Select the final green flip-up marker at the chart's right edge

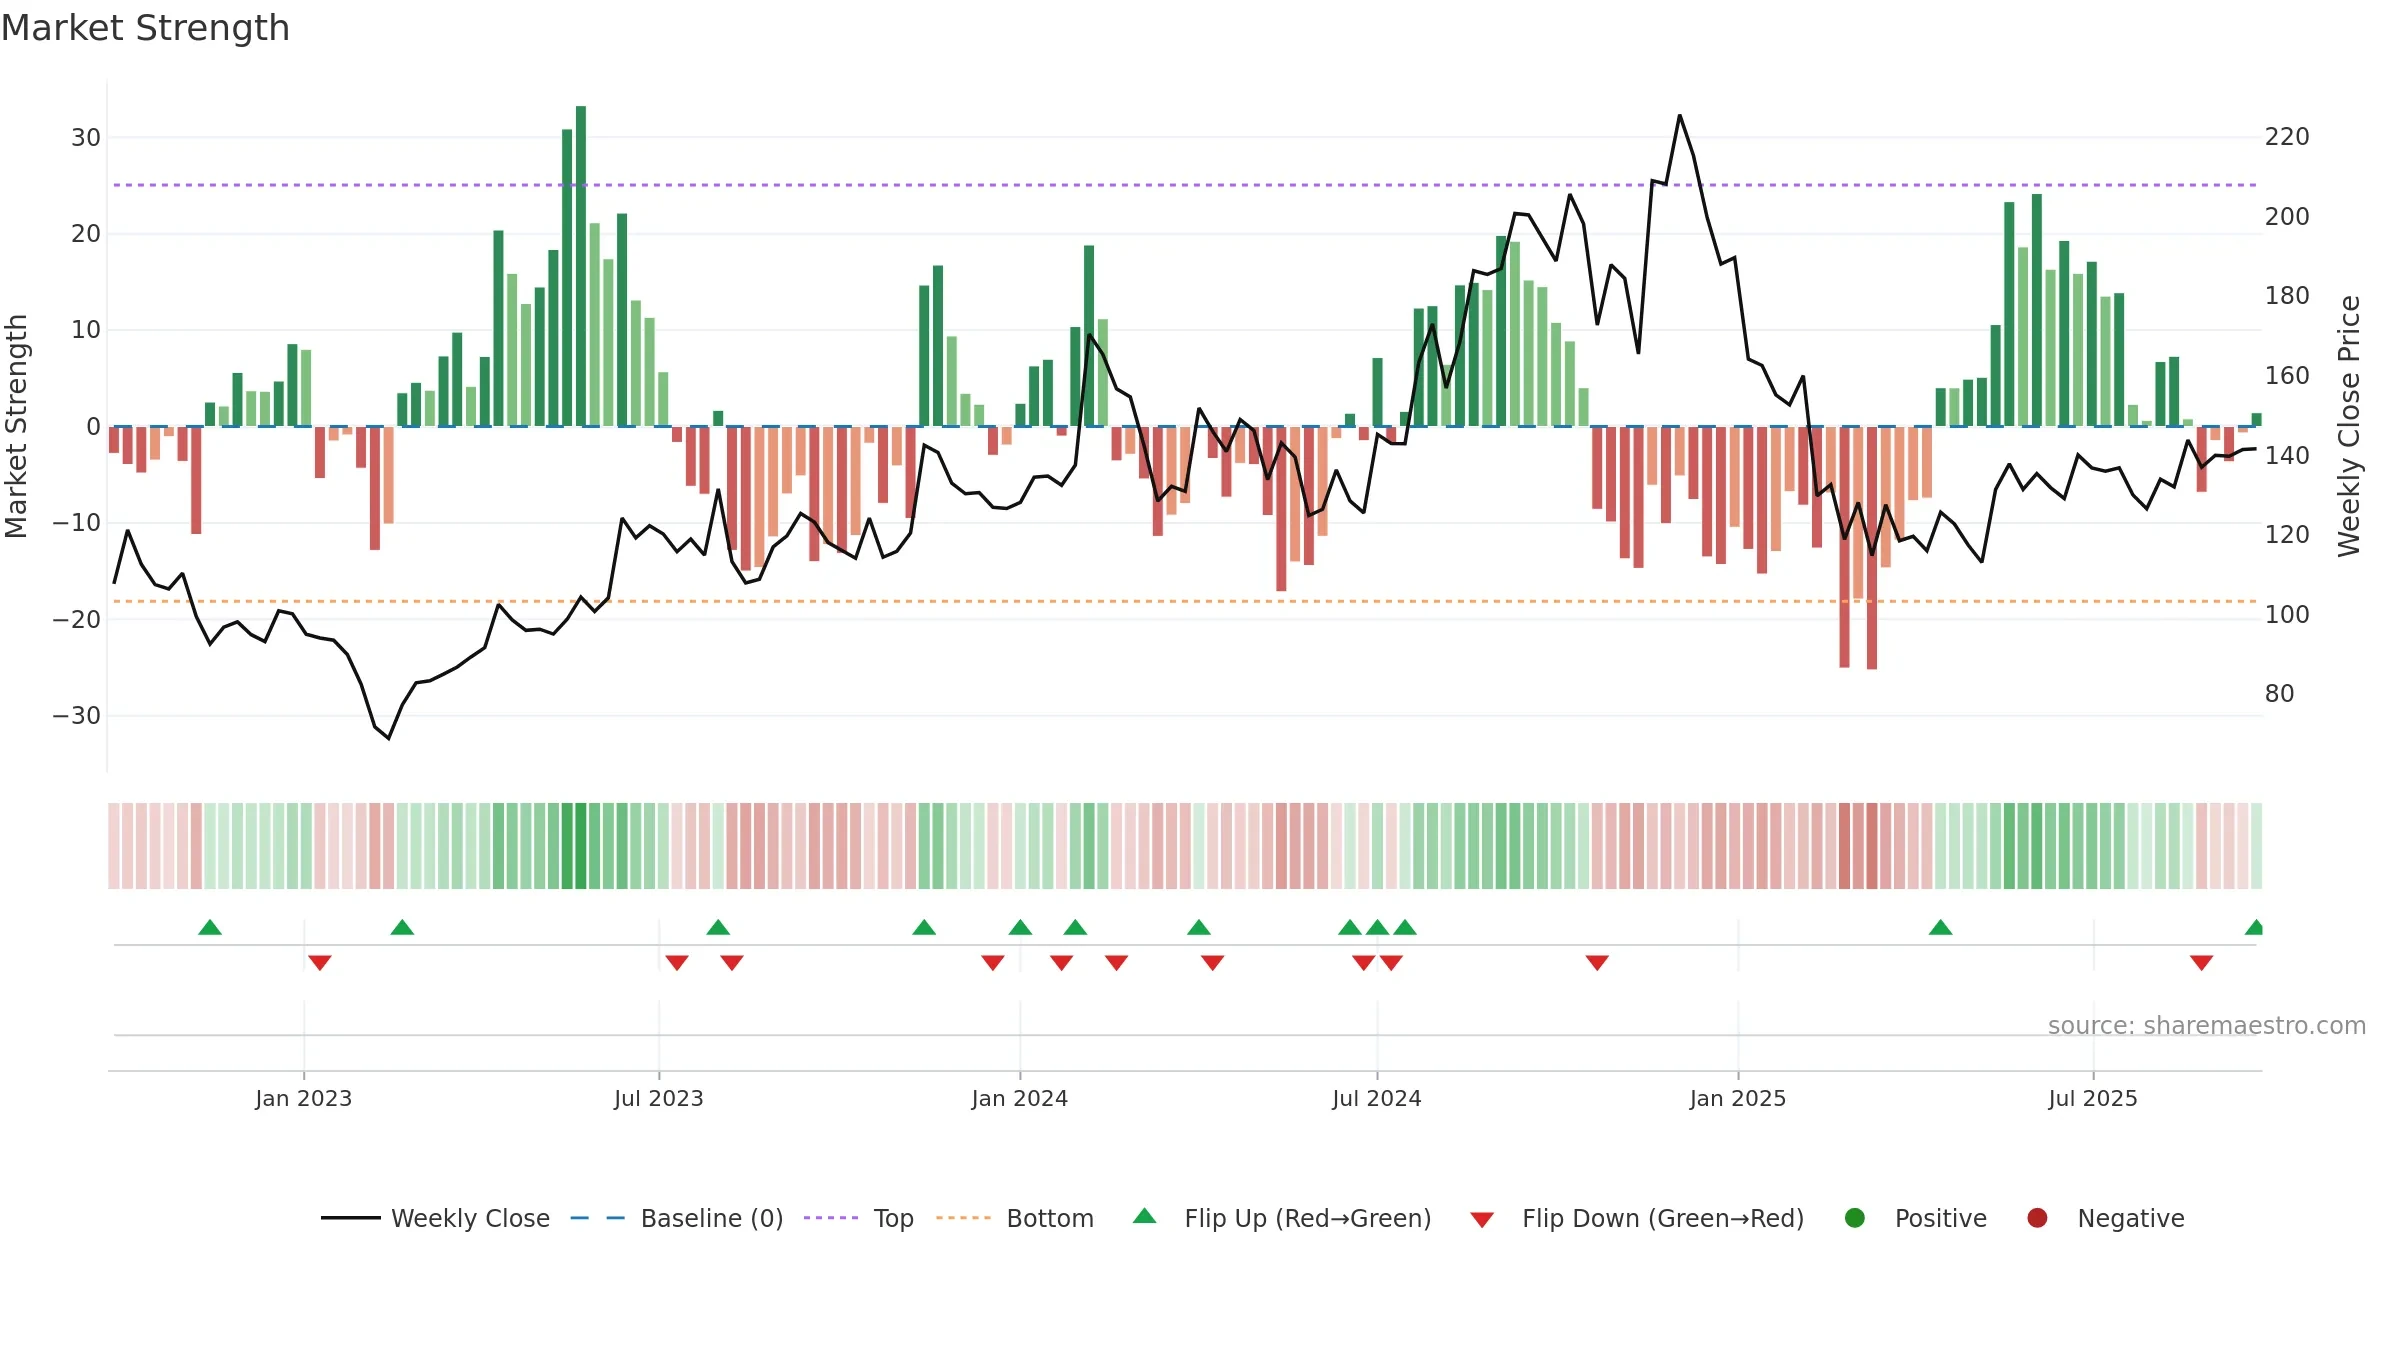pos(2255,927)
